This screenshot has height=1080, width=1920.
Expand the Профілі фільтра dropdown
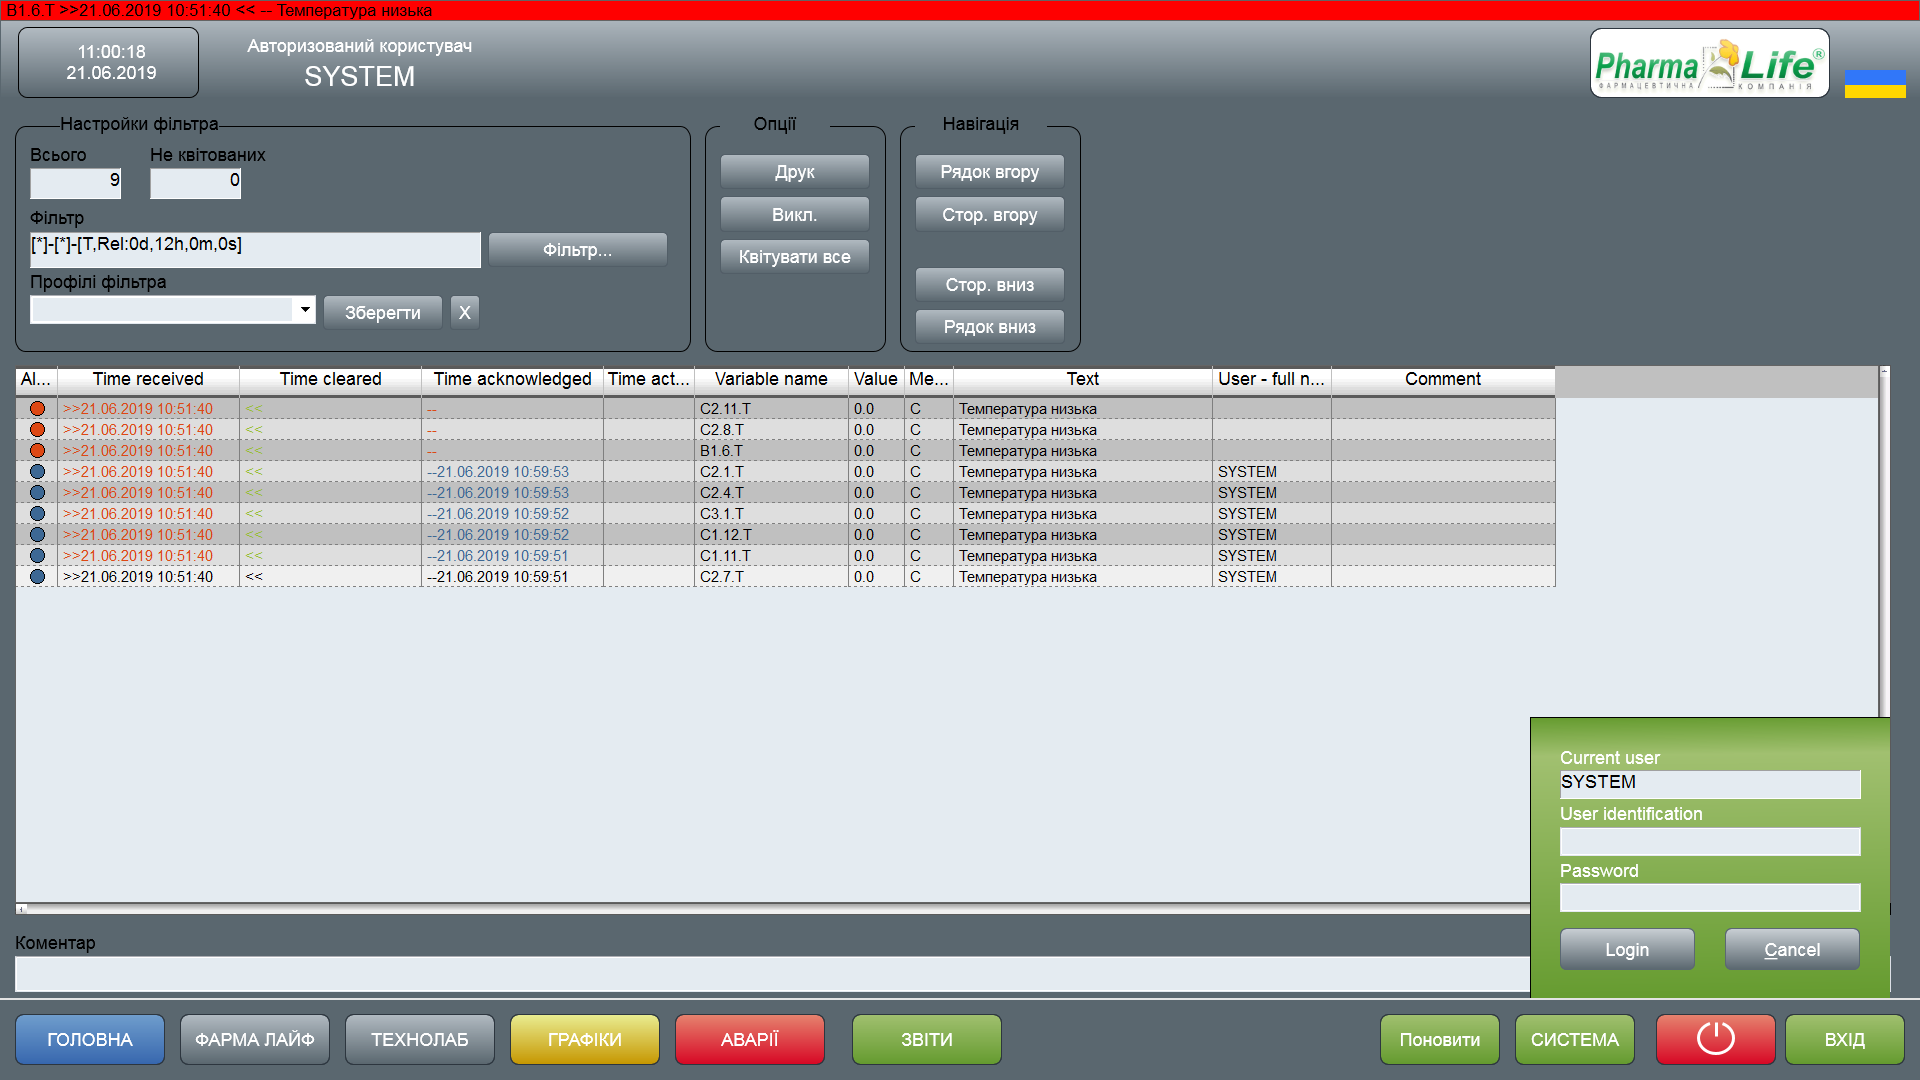tap(304, 310)
